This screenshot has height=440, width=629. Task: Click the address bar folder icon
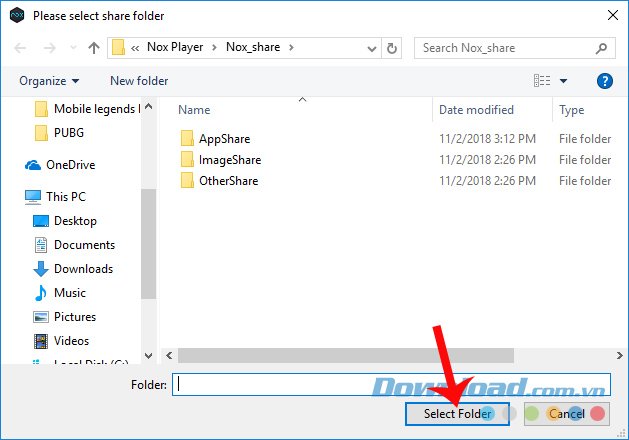pyautogui.click(x=118, y=48)
